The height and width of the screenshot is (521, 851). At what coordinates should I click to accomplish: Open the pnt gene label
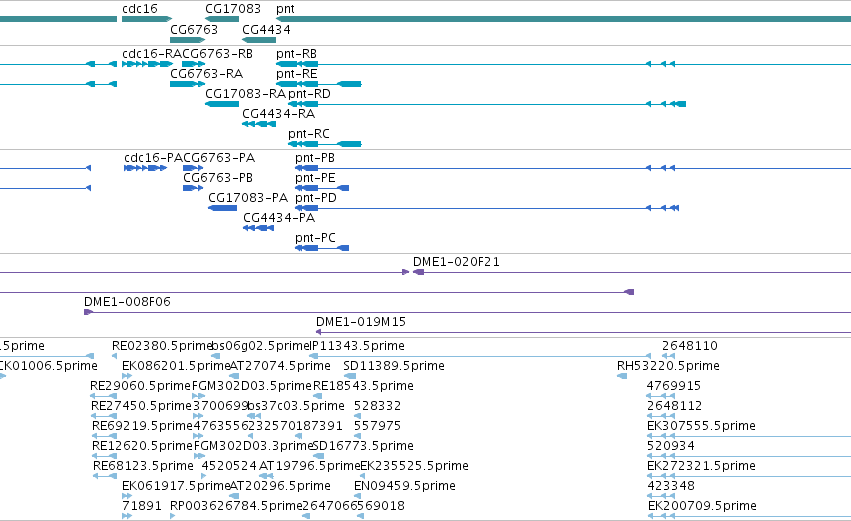point(285,9)
